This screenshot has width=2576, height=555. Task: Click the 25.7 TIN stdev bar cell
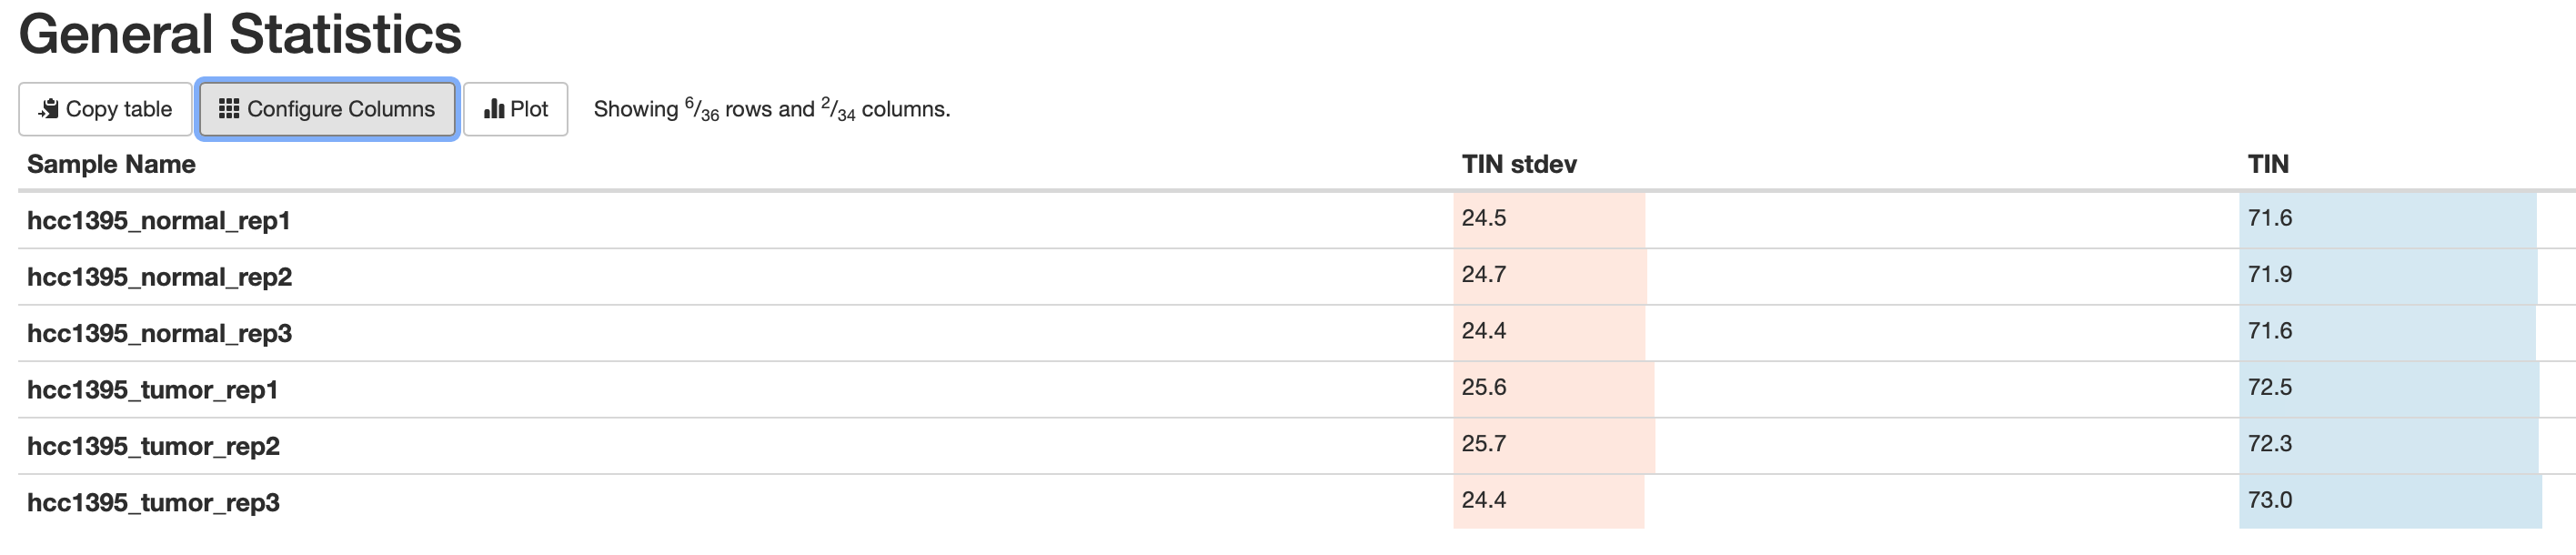(1554, 446)
